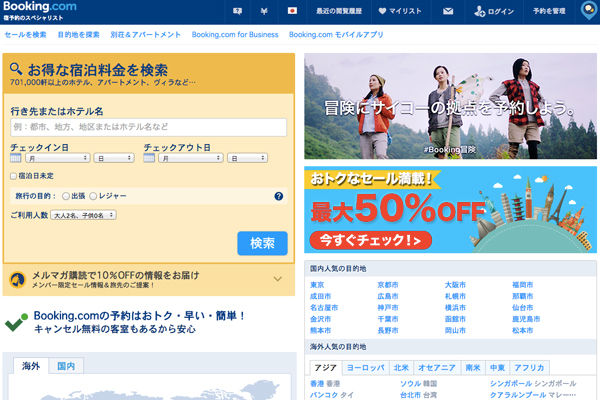
Task: Click the 東京 destination link
Action: tap(317, 285)
